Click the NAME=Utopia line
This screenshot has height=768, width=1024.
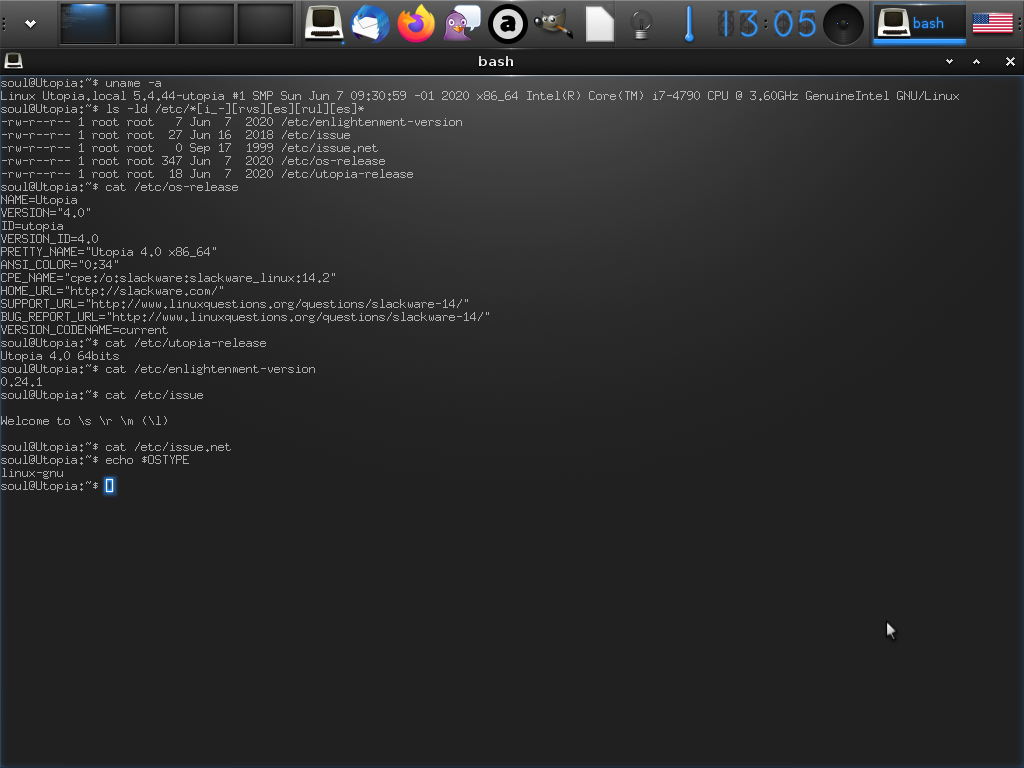pyautogui.click(x=39, y=200)
